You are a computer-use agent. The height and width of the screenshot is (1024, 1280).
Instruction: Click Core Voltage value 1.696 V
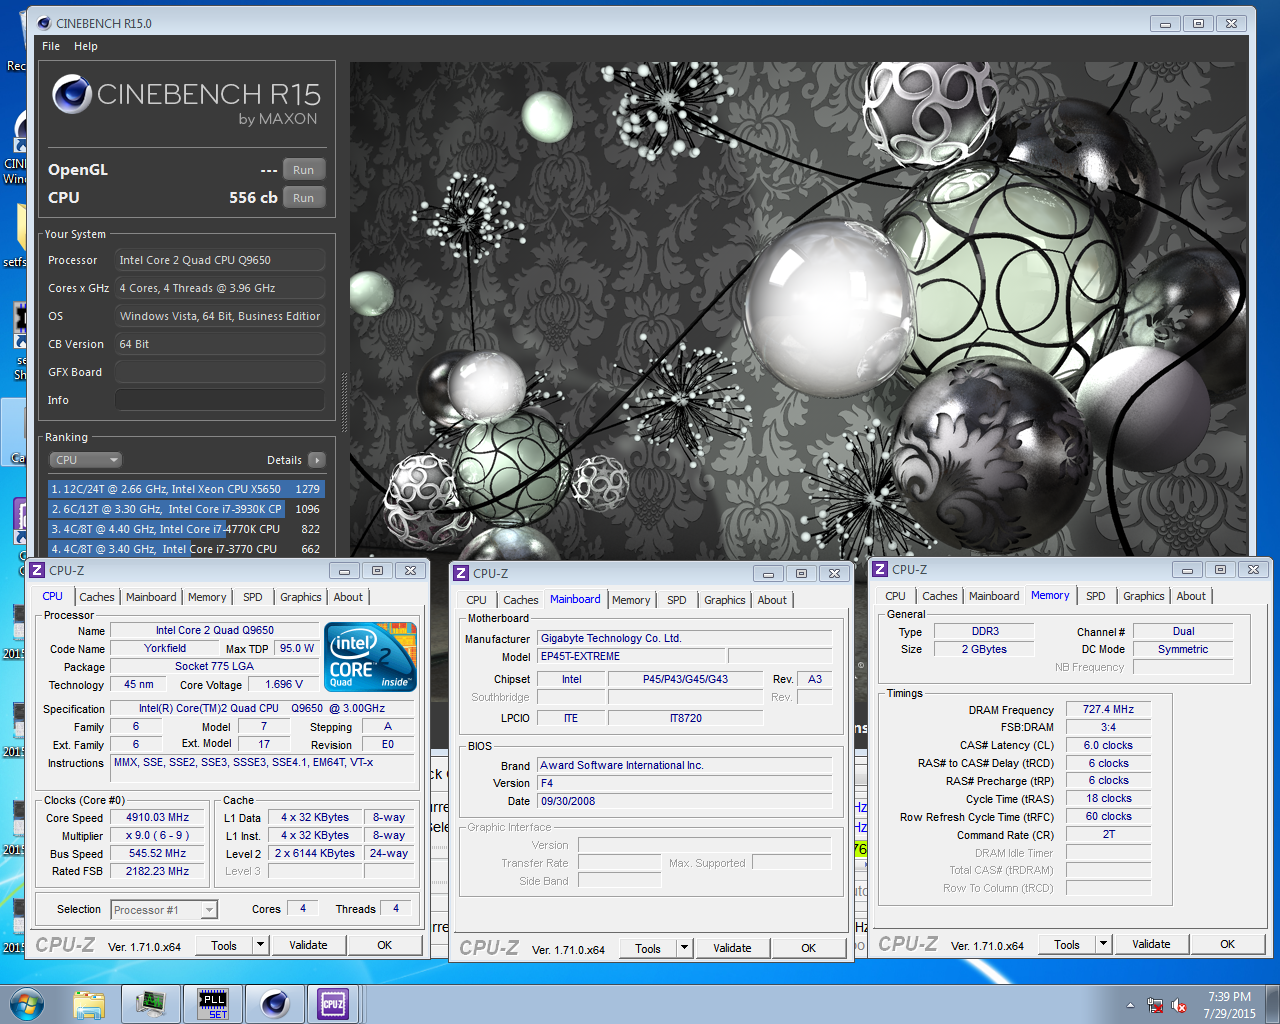pyautogui.click(x=284, y=685)
